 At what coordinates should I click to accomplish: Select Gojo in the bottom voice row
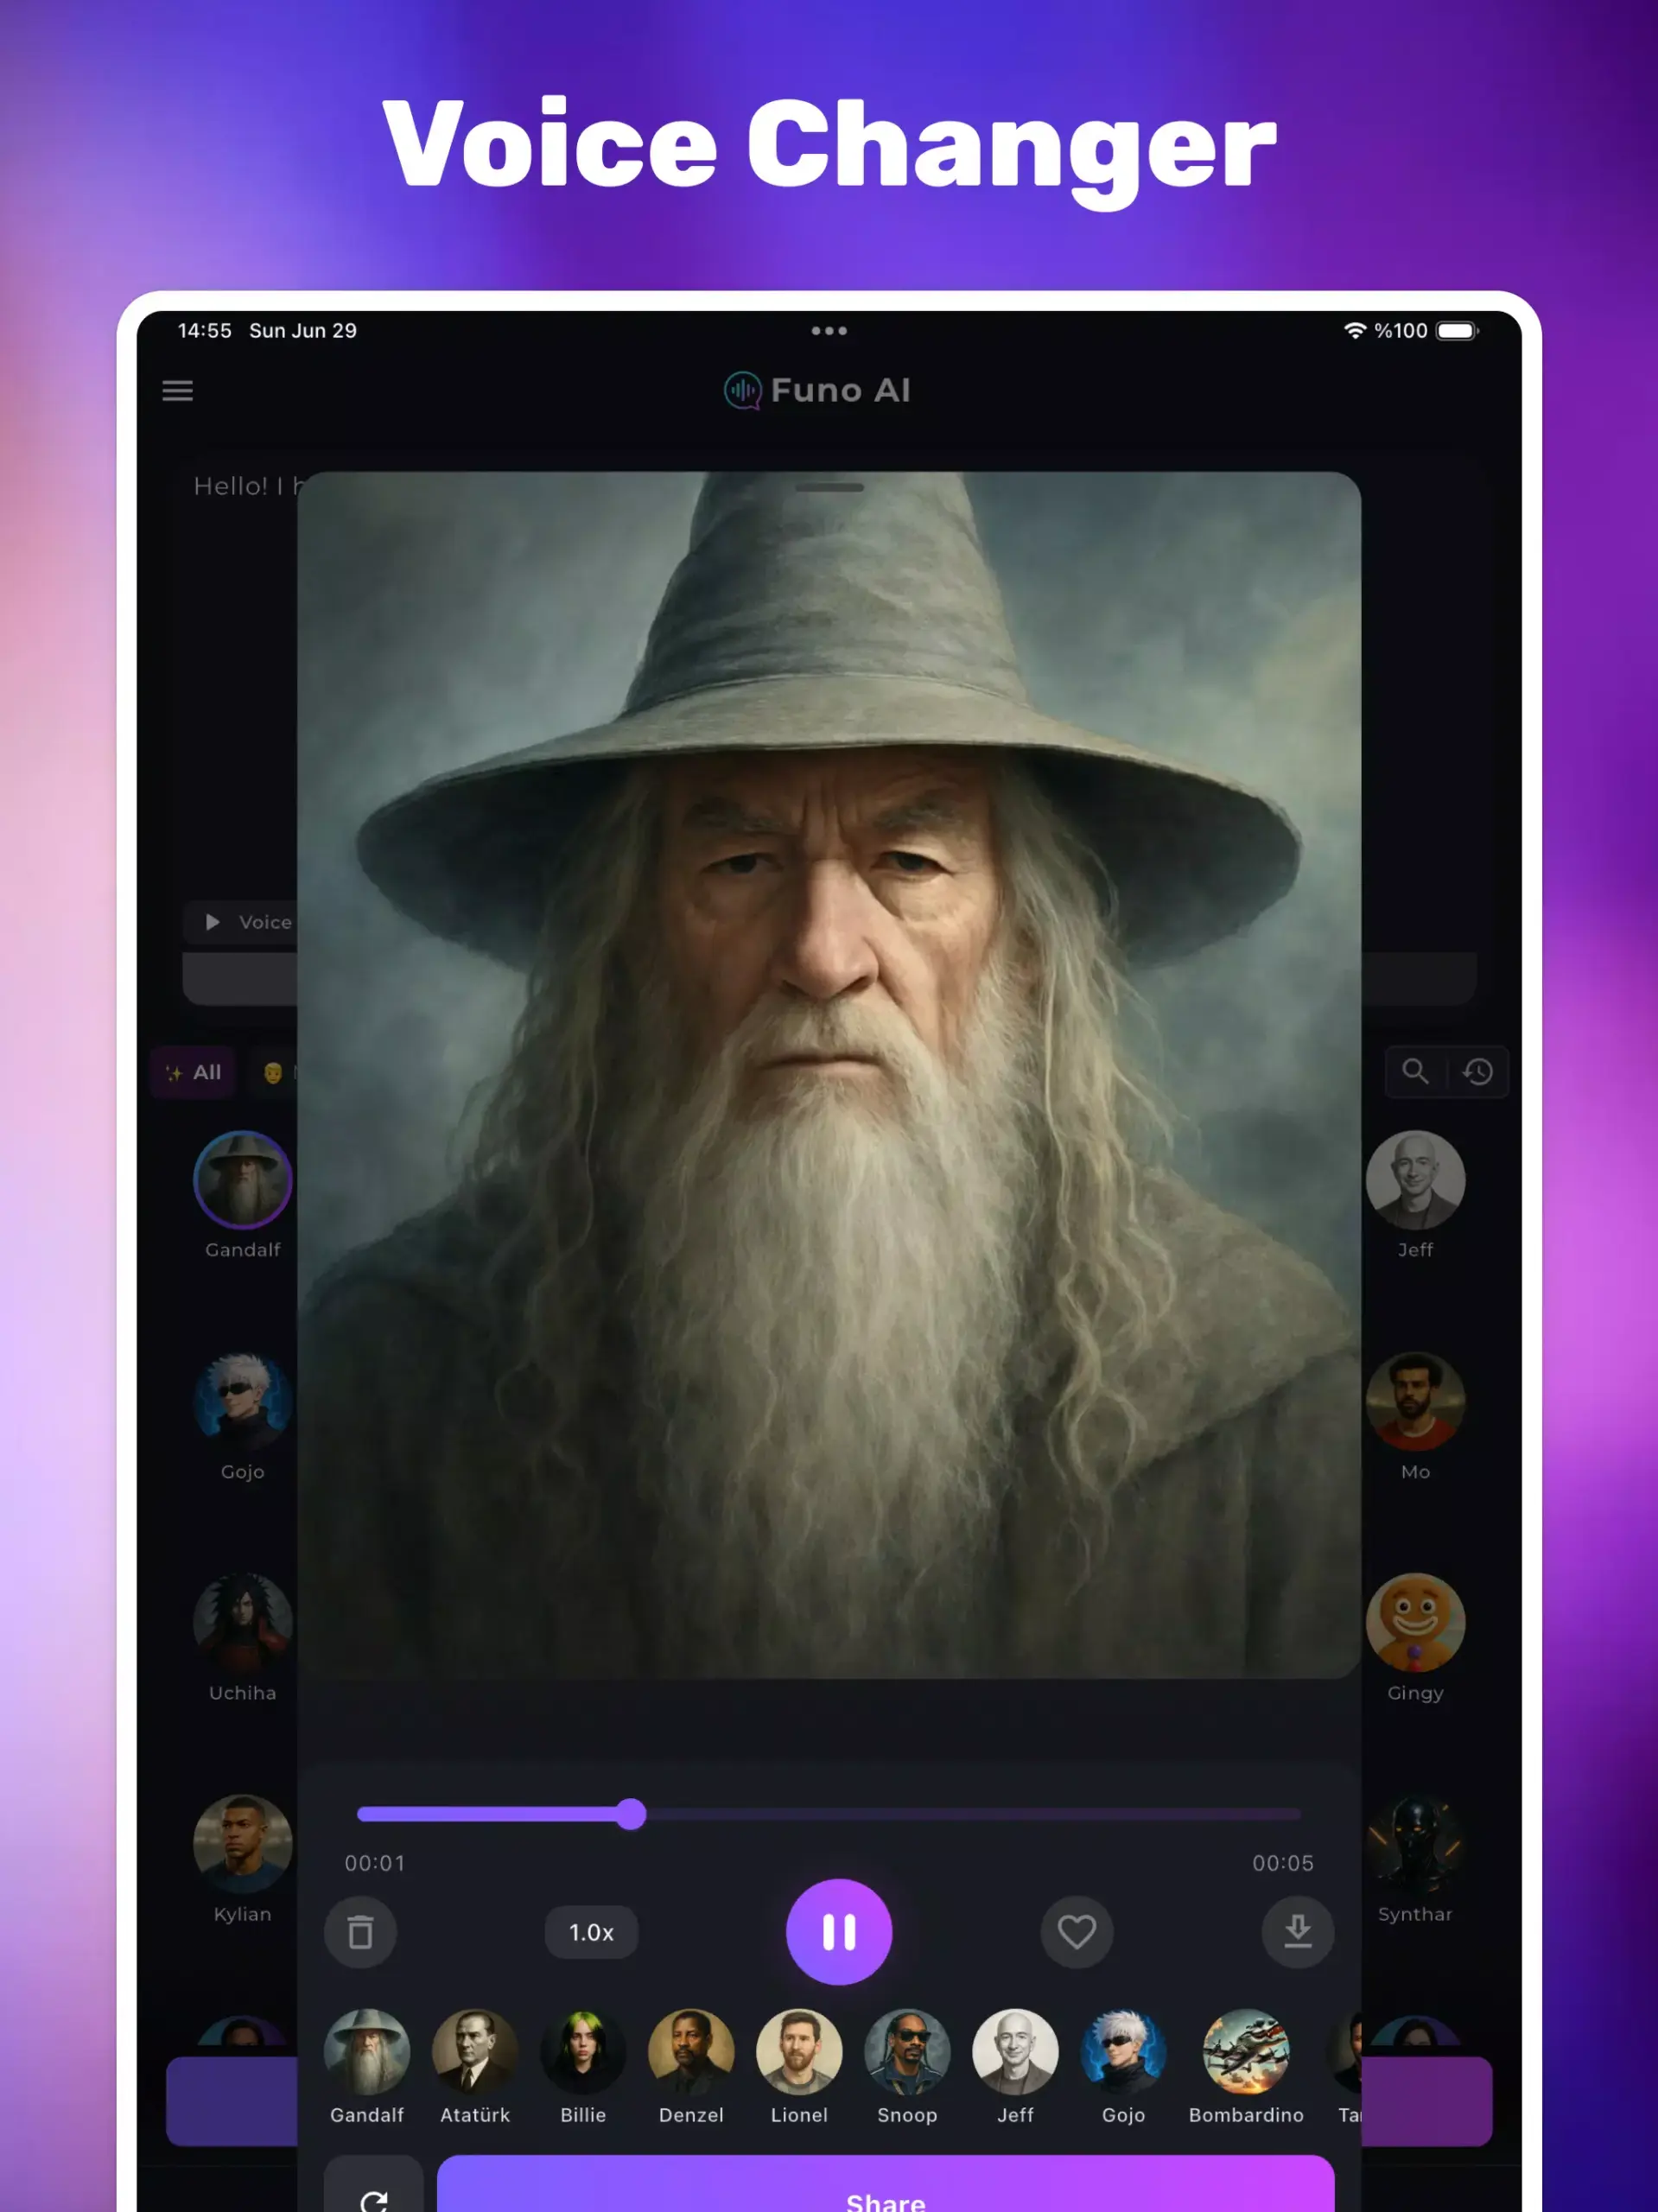[x=1123, y=2066]
